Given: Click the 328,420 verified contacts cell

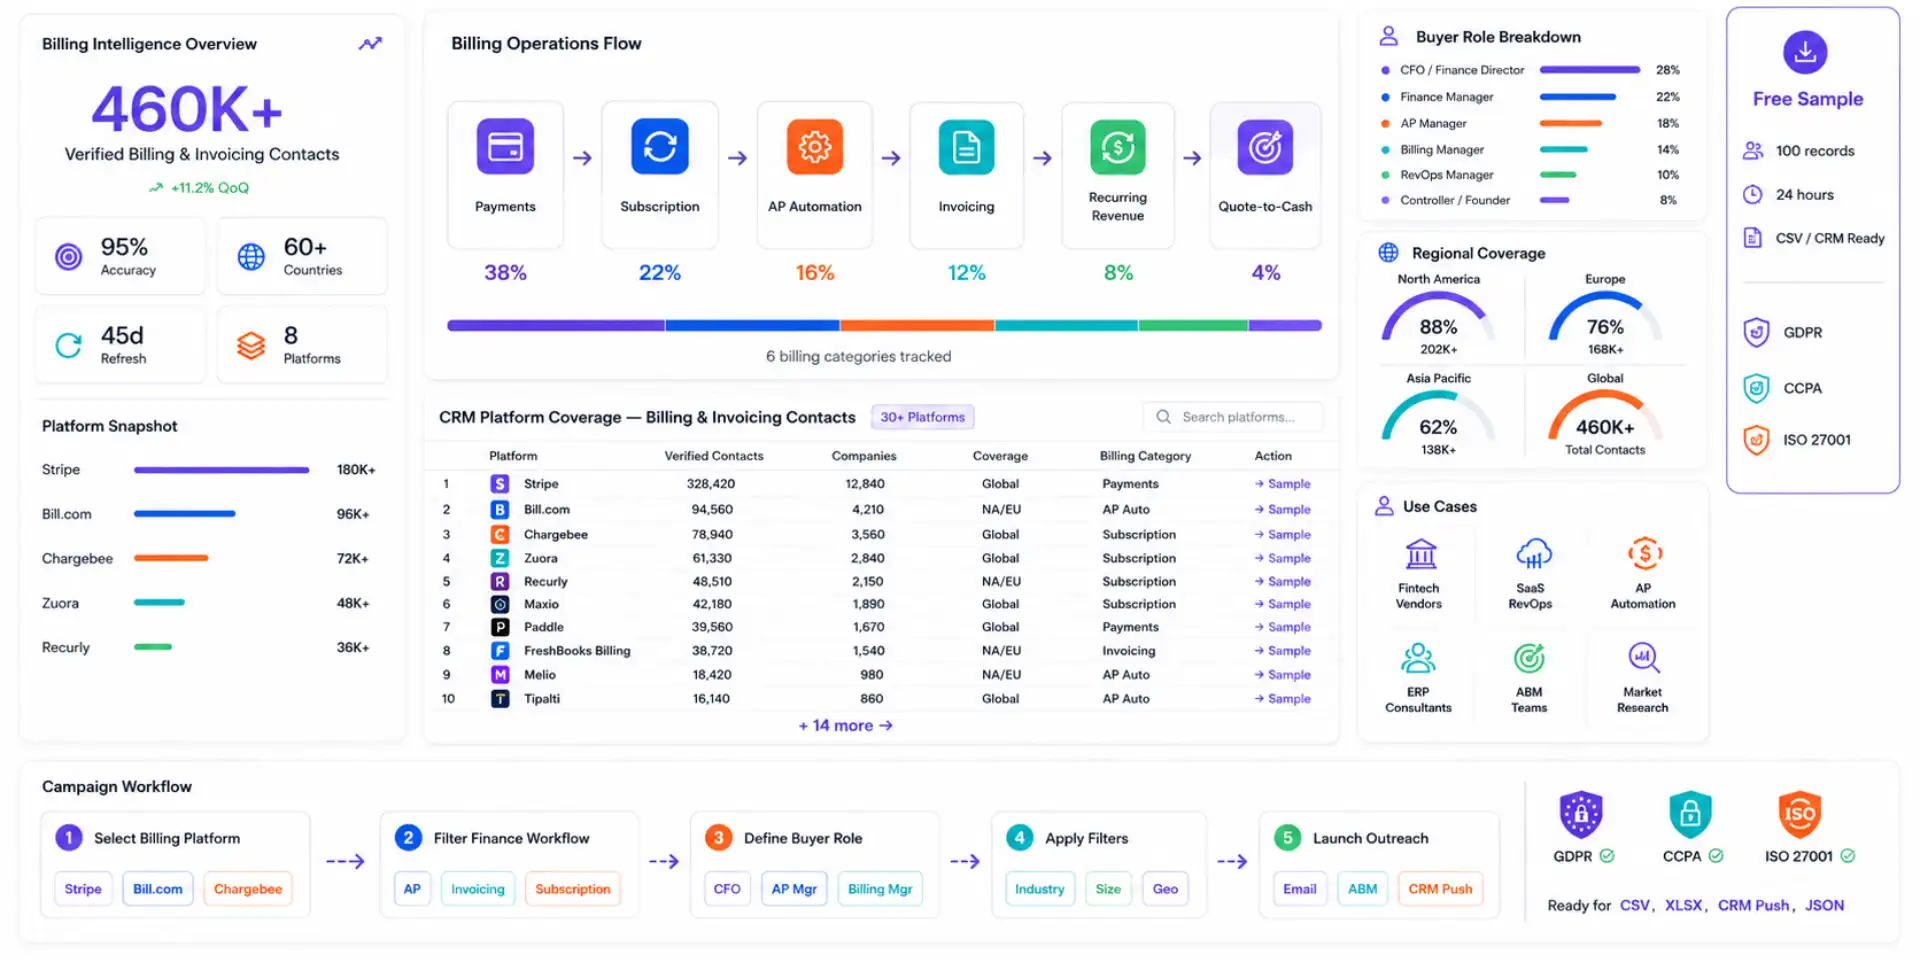Looking at the screenshot, I should (711, 484).
